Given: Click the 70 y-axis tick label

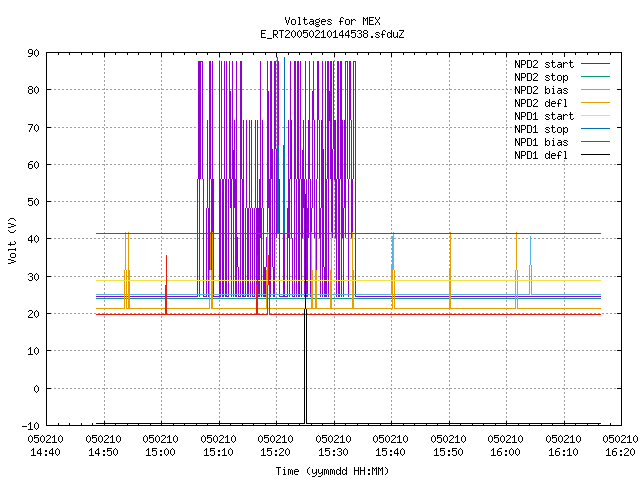Looking at the screenshot, I should point(33,128).
